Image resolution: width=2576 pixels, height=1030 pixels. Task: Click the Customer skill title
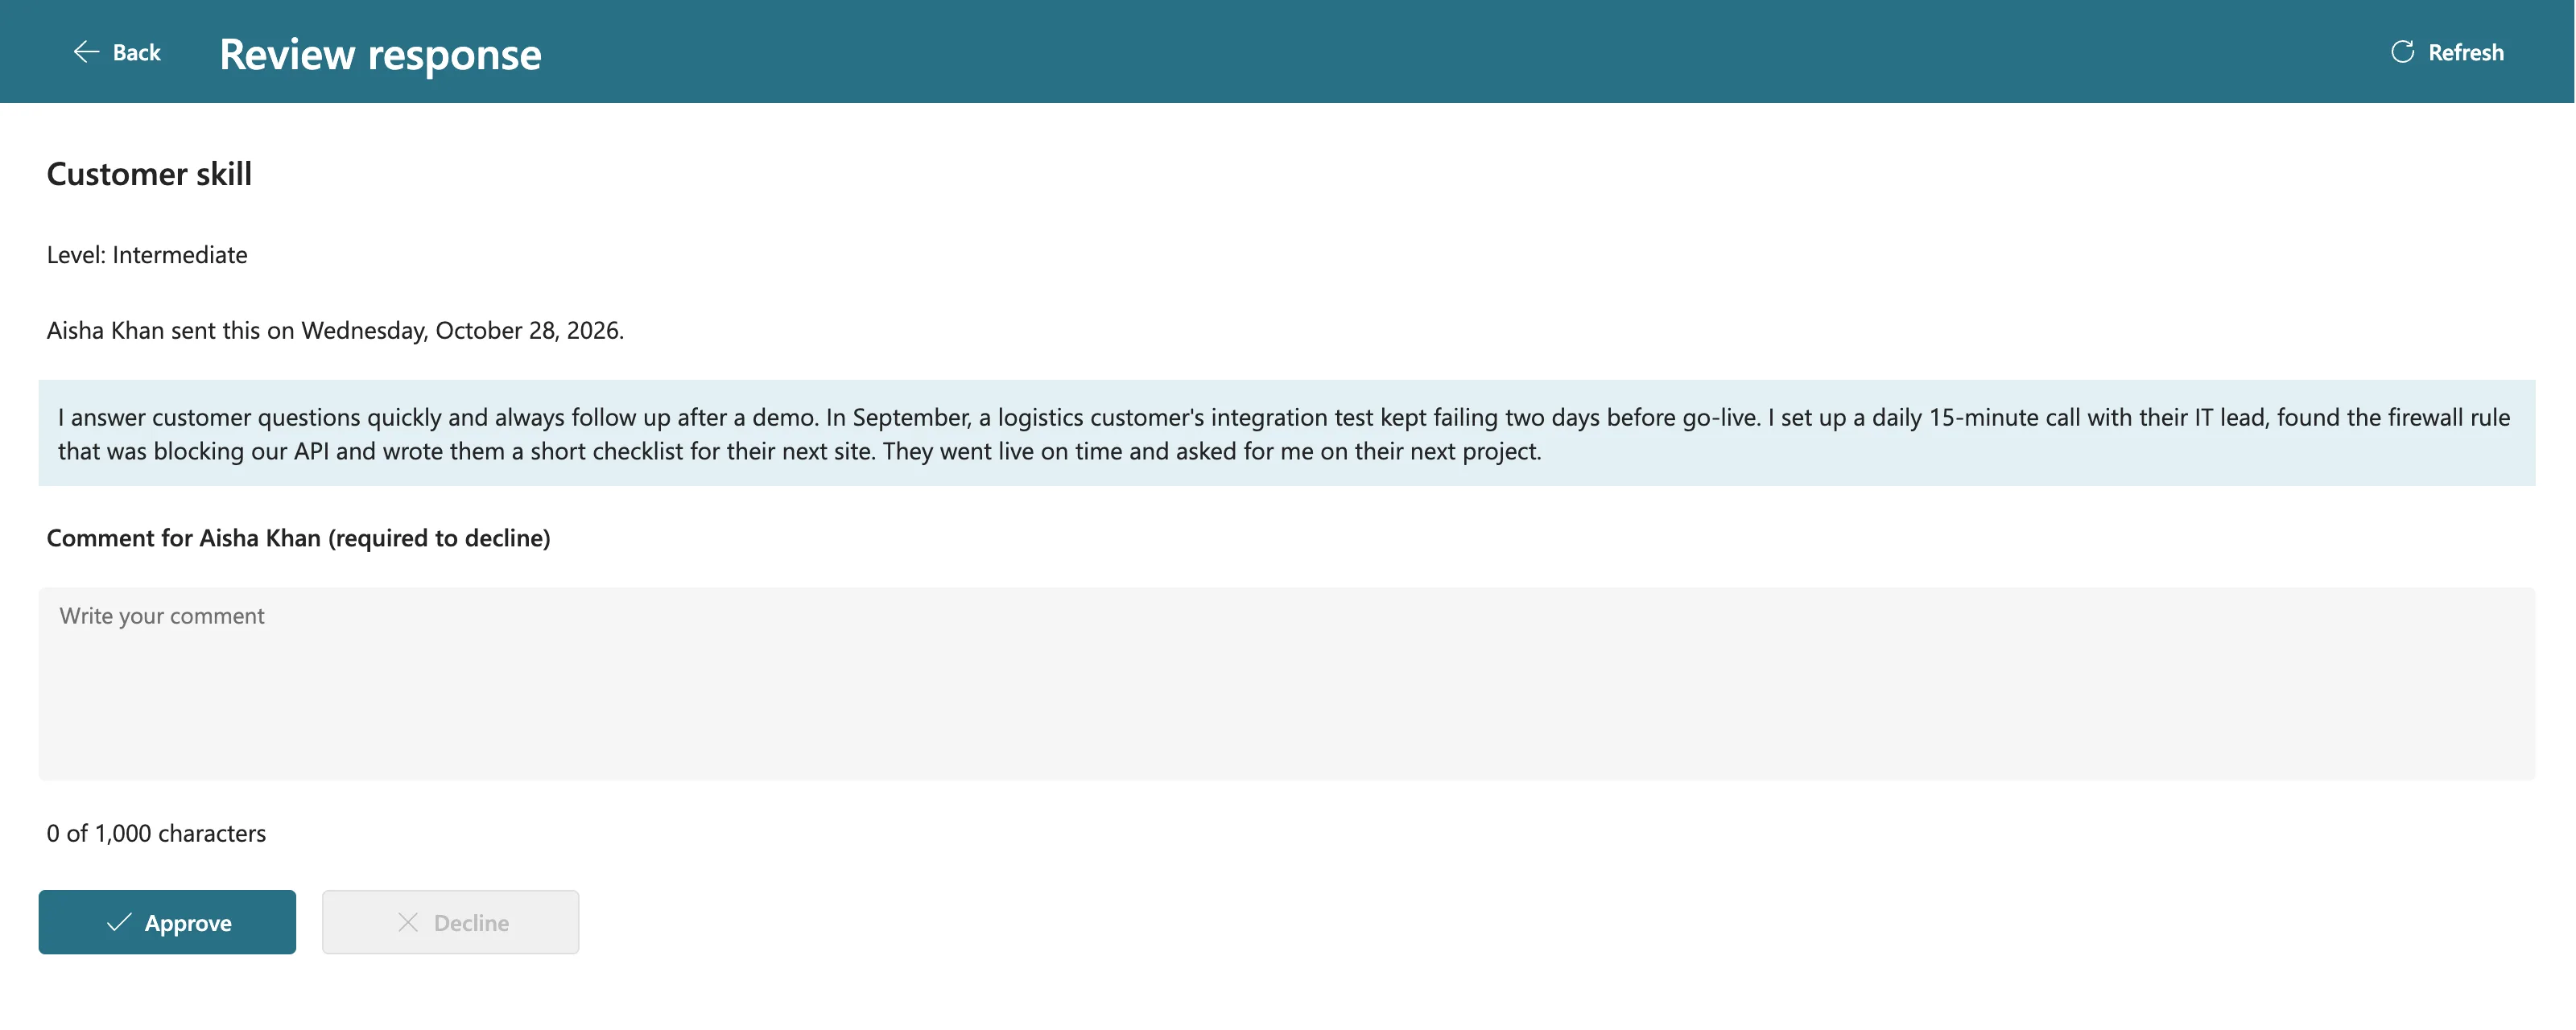pyautogui.click(x=149, y=174)
